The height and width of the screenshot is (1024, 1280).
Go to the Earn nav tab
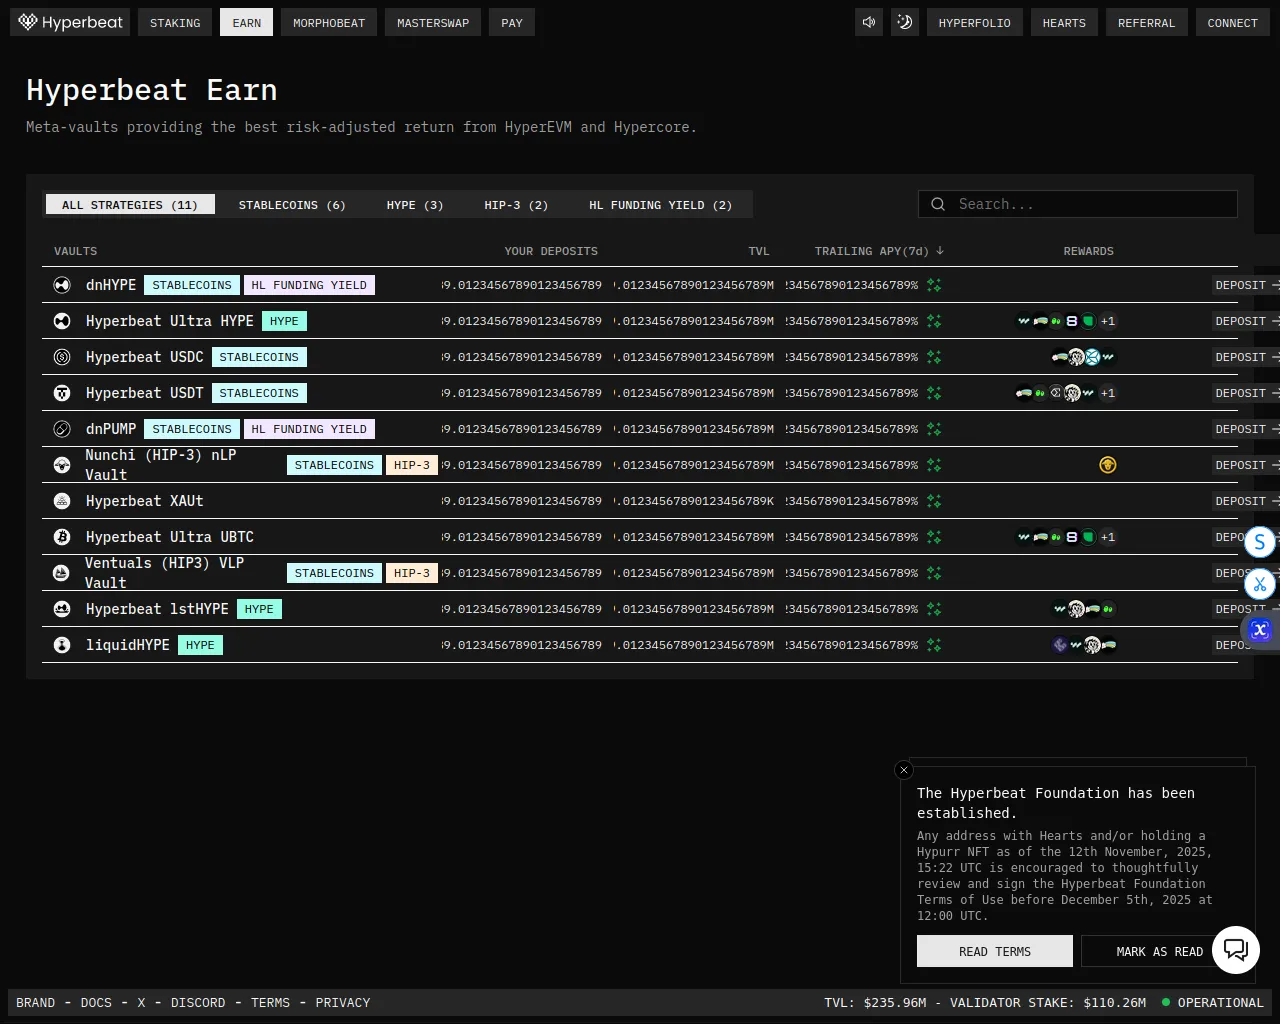click(x=247, y=22)
